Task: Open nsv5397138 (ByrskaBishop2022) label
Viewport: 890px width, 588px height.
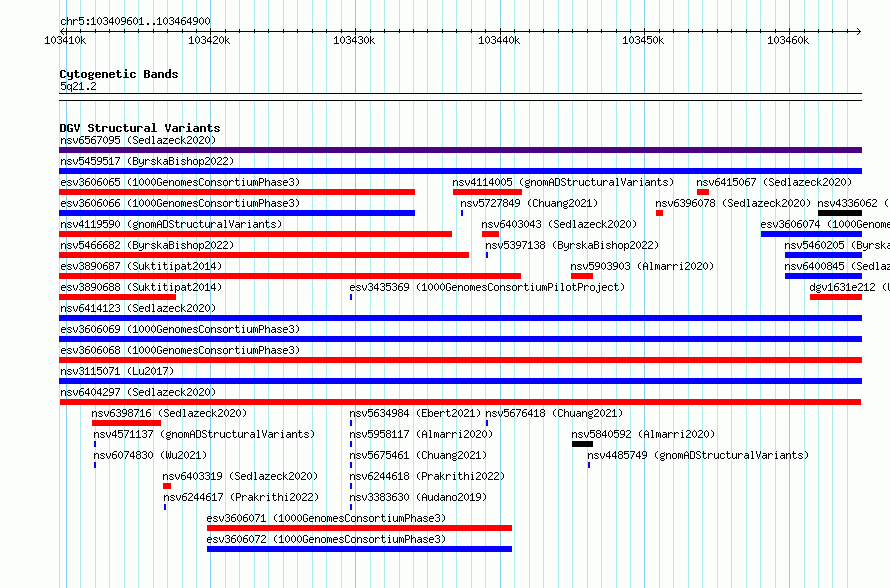Action: tap(572, 245)
